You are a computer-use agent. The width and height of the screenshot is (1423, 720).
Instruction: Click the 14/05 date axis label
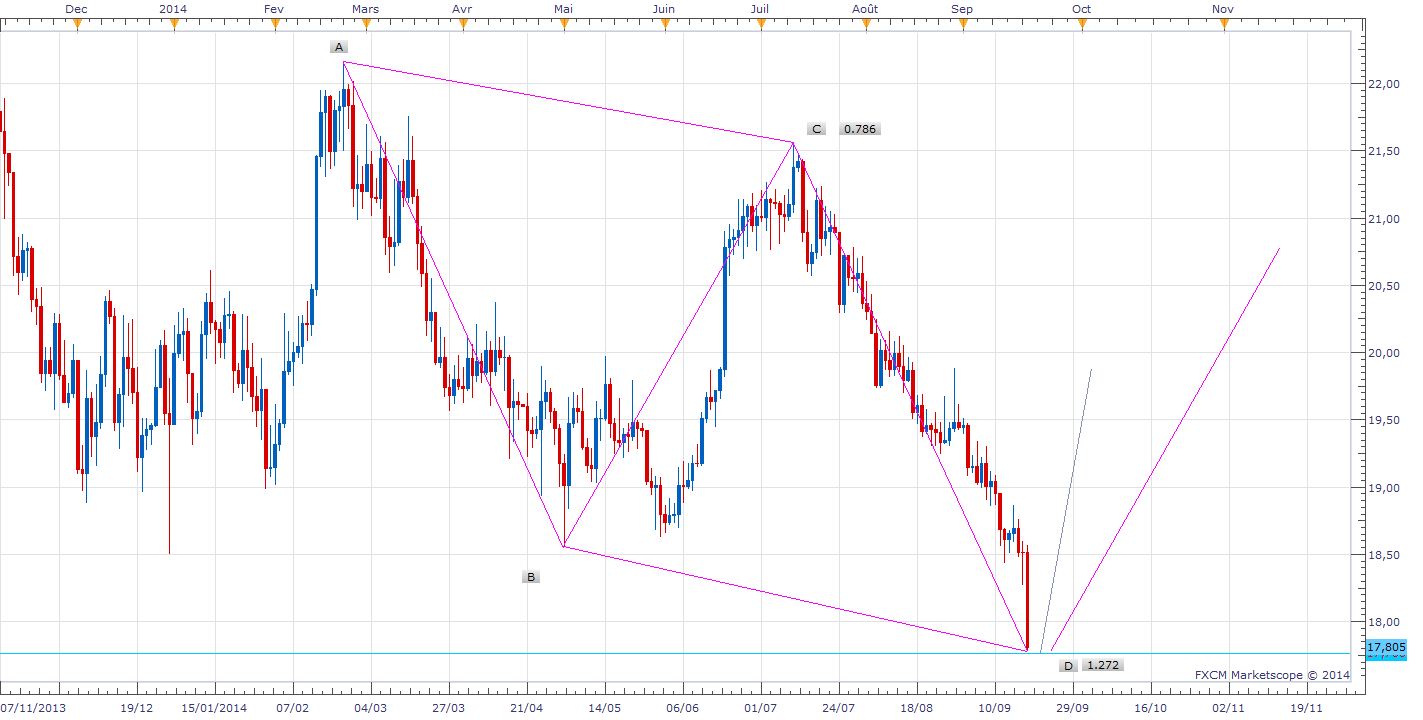pos(605,708)
